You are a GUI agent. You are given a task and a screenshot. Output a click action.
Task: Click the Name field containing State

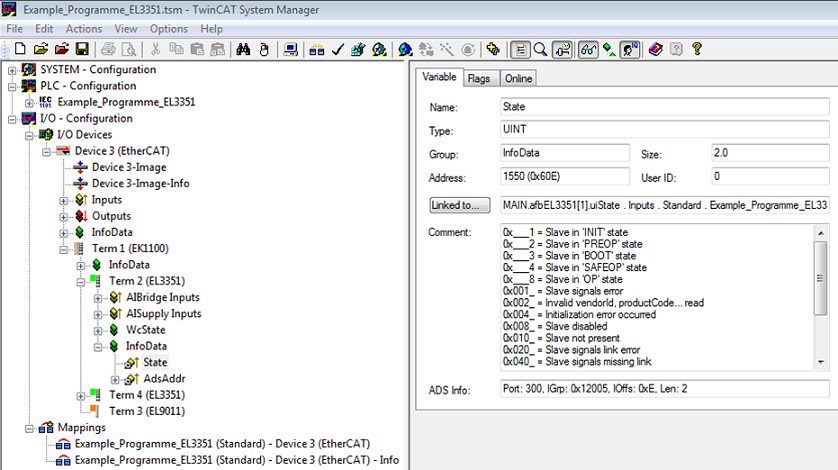point(664,106)
